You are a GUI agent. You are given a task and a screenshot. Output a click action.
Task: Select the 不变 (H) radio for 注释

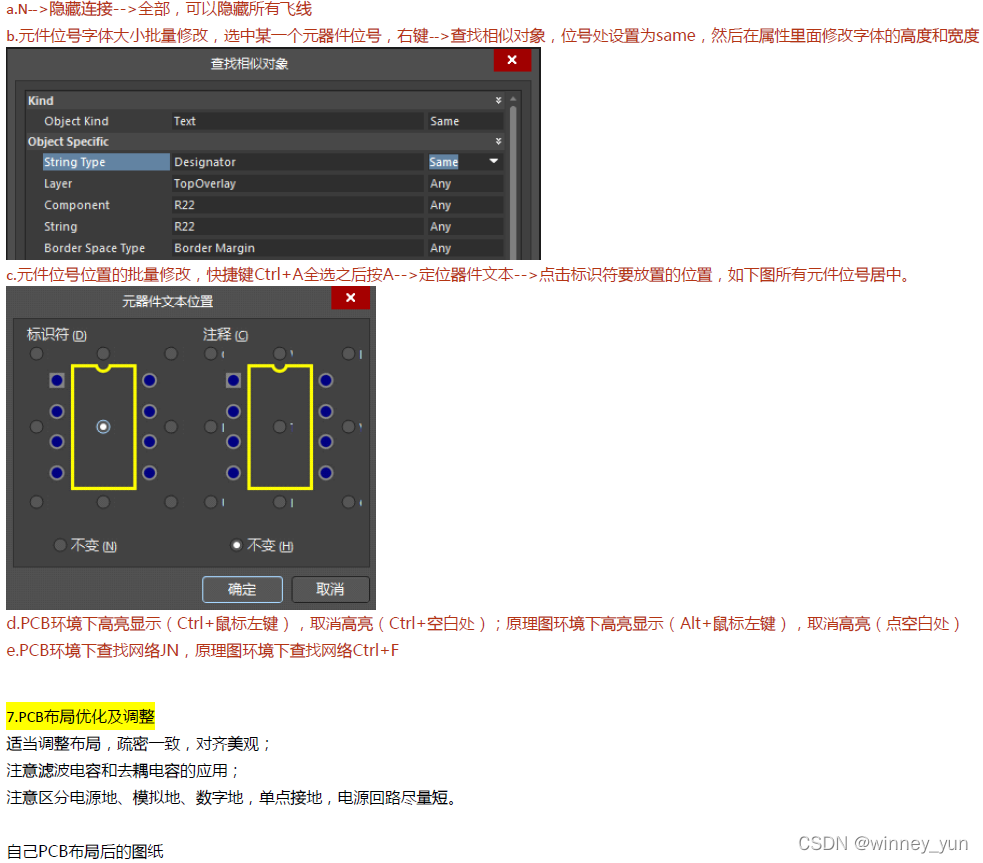[x=236, y=545]
